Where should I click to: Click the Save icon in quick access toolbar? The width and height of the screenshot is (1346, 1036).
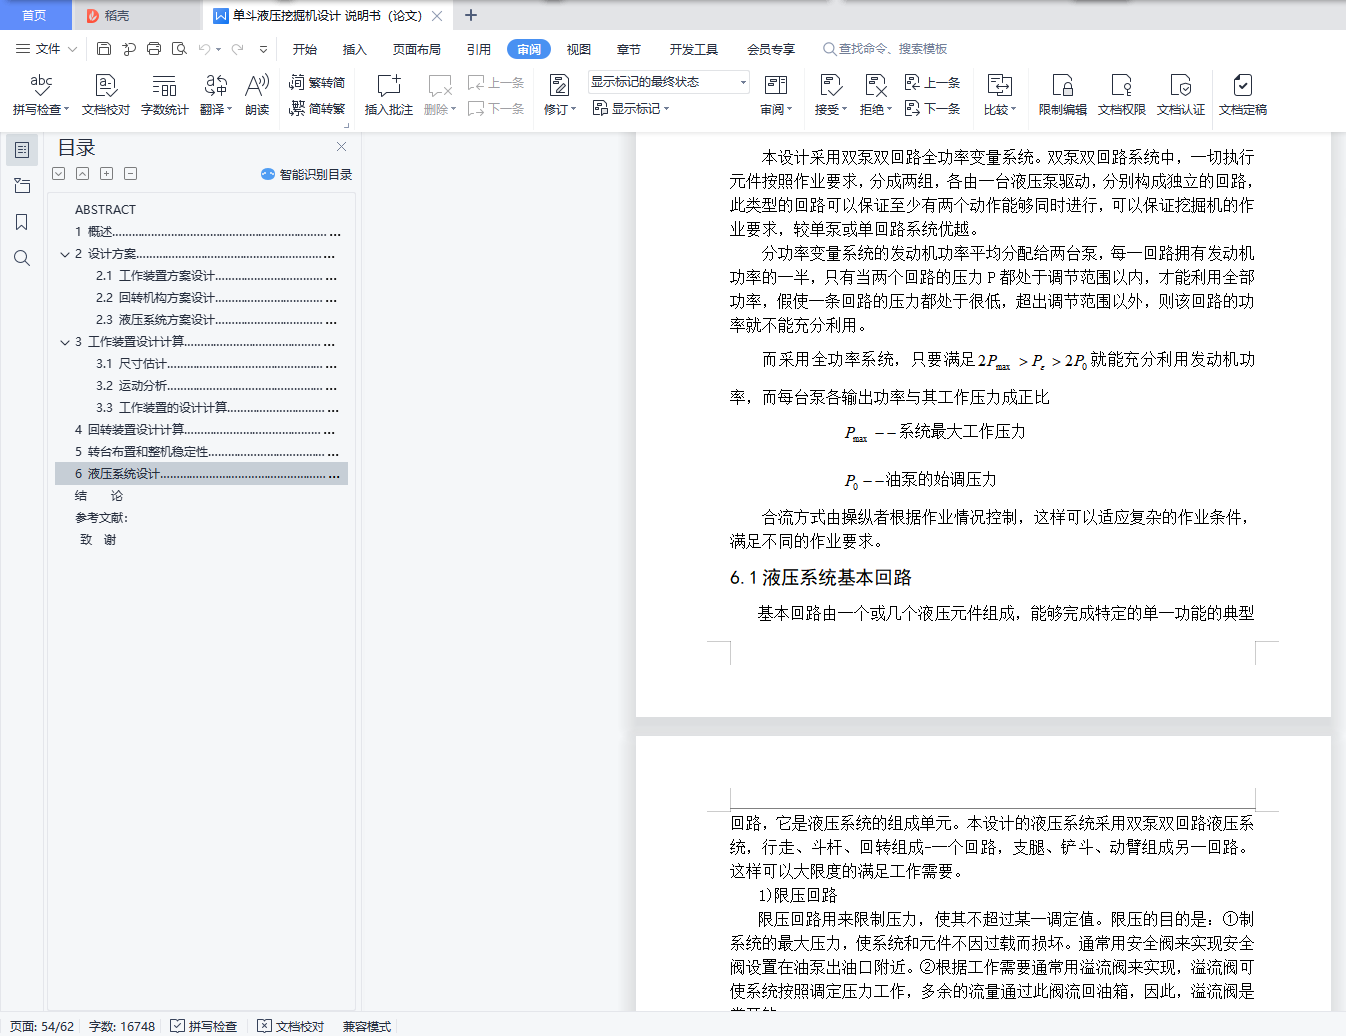(104, 48)
